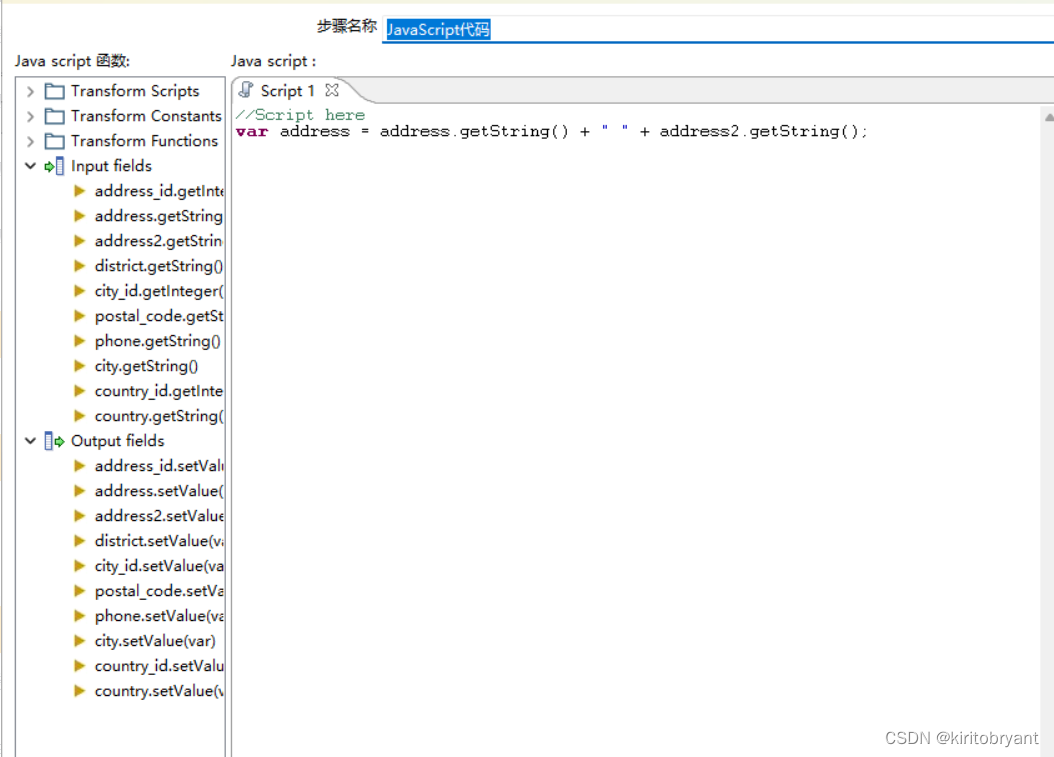Click the 'var address' code line
Screen dimensions: 1054x757
(x=552, y=131)
